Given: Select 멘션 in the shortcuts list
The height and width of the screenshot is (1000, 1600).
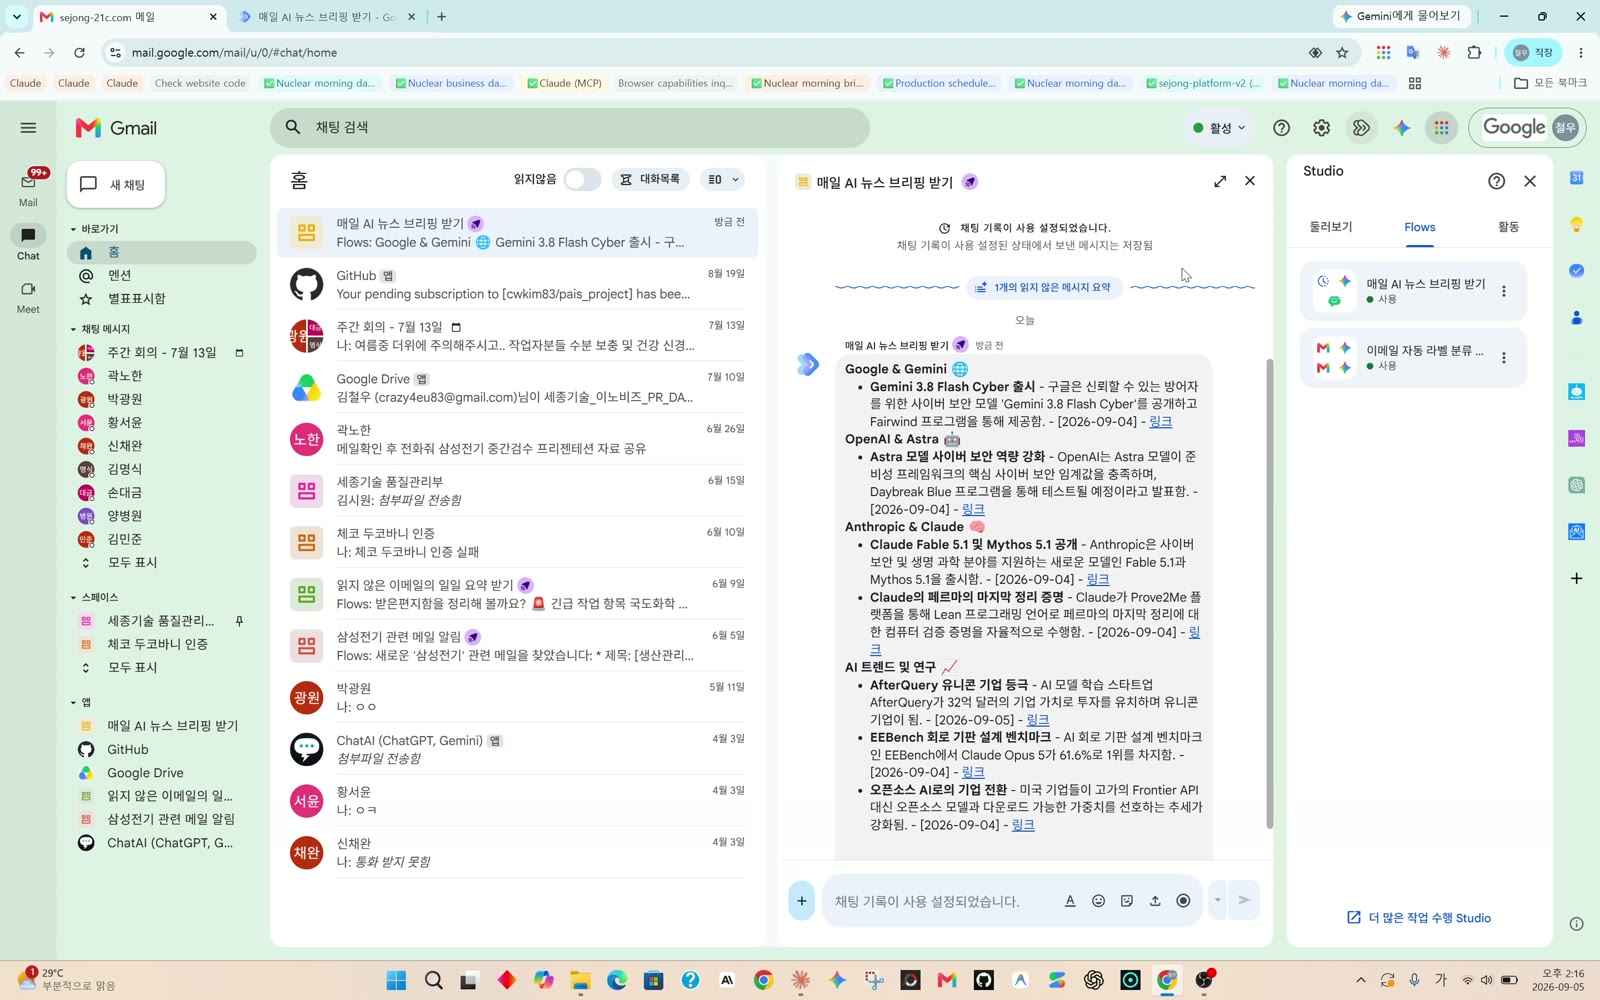Looking at the screenshot, I should 162,275.
